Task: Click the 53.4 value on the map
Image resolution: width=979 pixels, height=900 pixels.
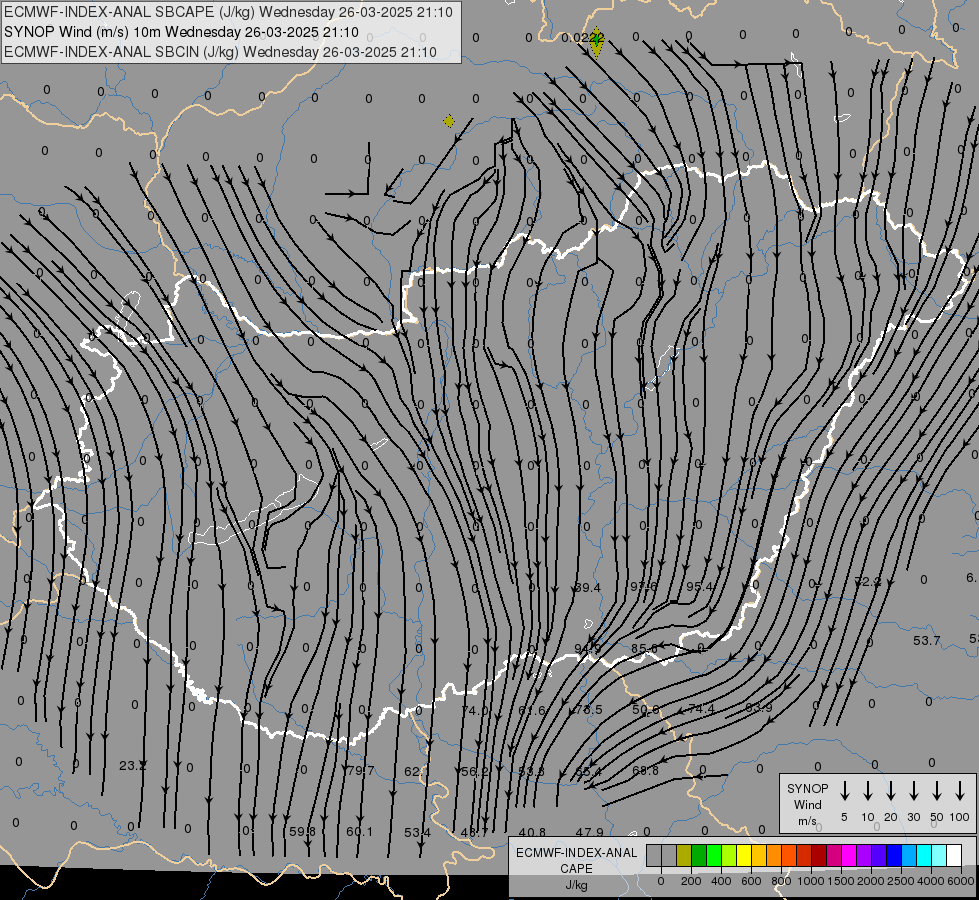Action: [x=417, y=833]
